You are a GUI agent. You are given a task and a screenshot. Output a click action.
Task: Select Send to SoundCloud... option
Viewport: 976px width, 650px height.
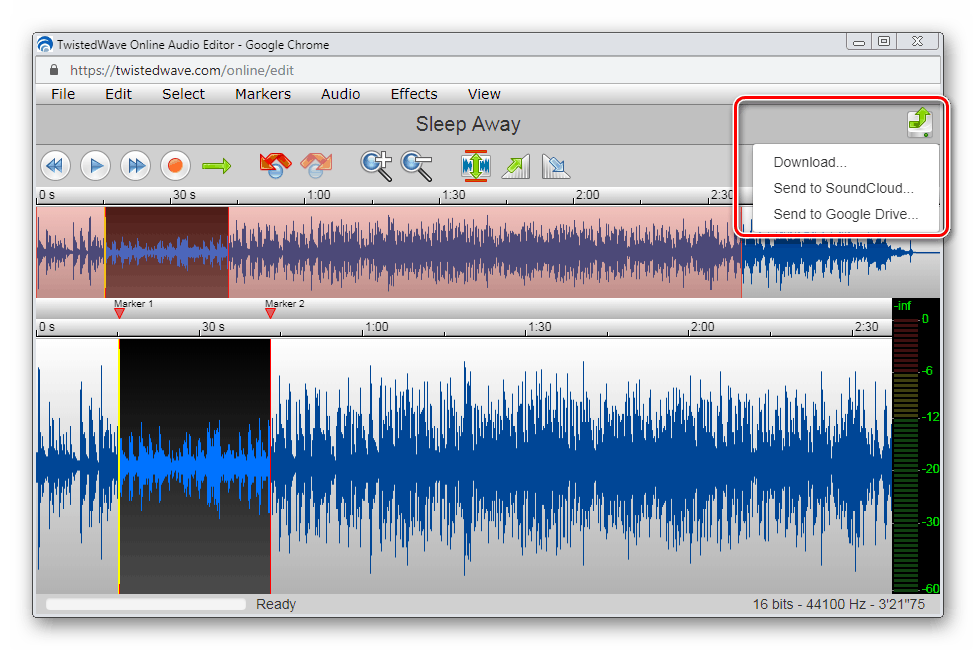(843, 188)
